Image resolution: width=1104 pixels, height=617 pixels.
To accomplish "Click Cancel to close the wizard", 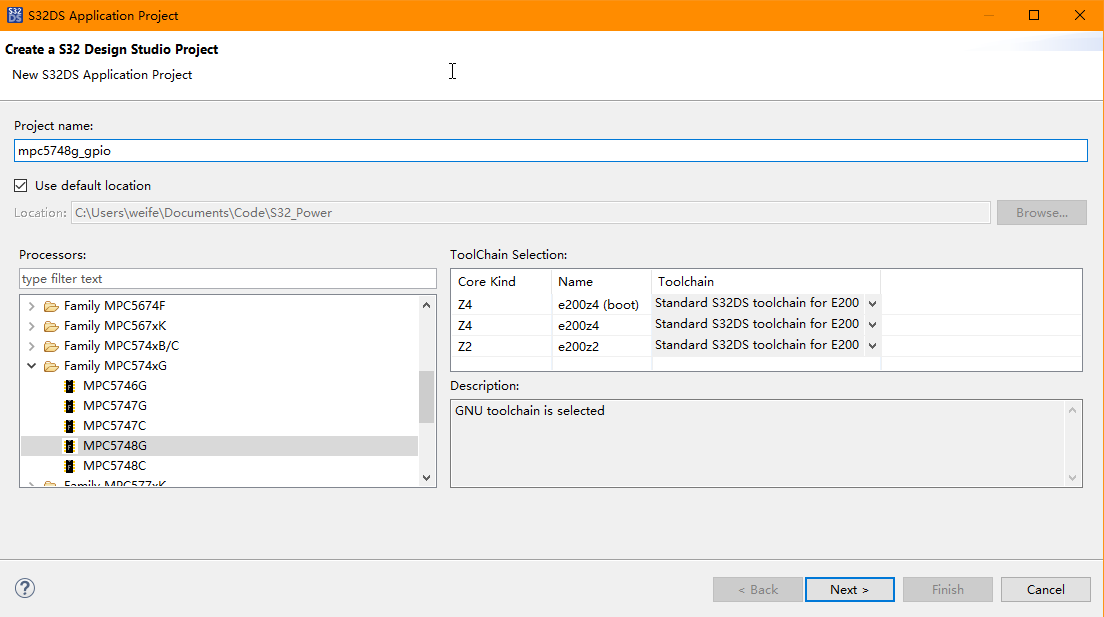I will (x=1045, y=589).
